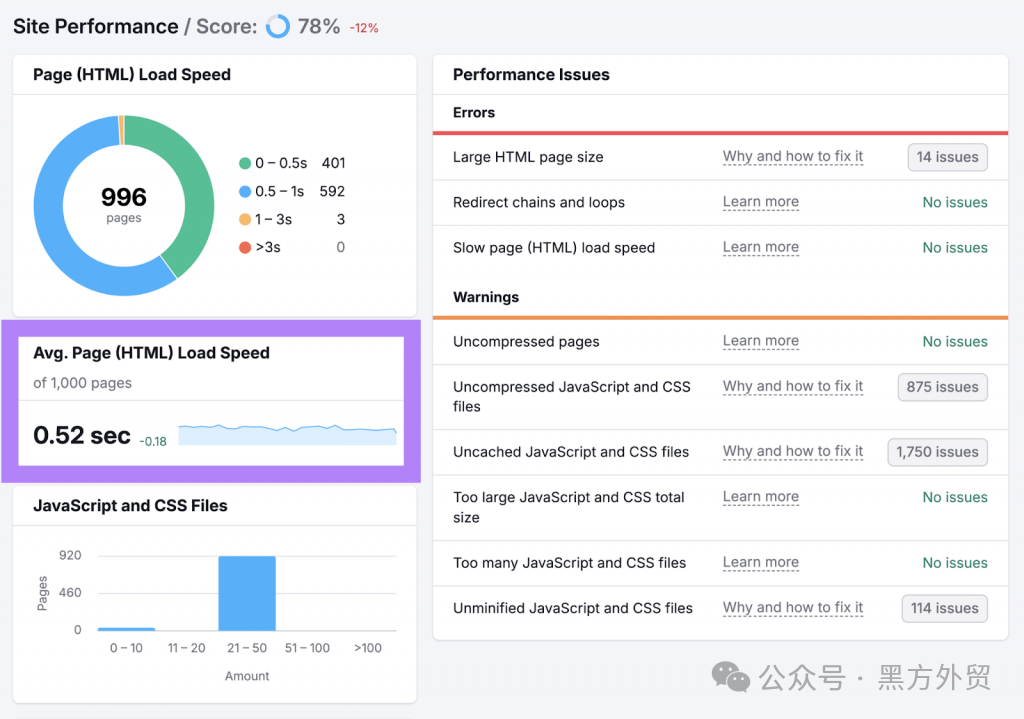Click the -12% score change indicator
1024x719 pixels.
tap(364, 28)
